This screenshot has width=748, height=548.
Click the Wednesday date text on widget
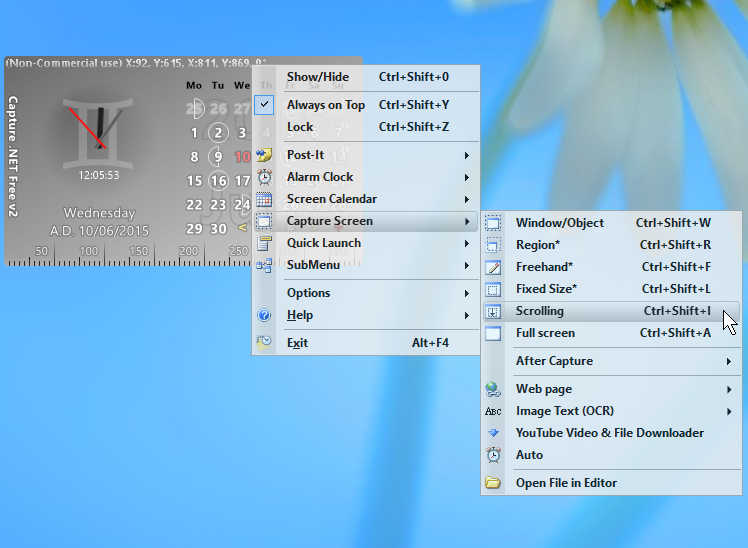point(99,213)
